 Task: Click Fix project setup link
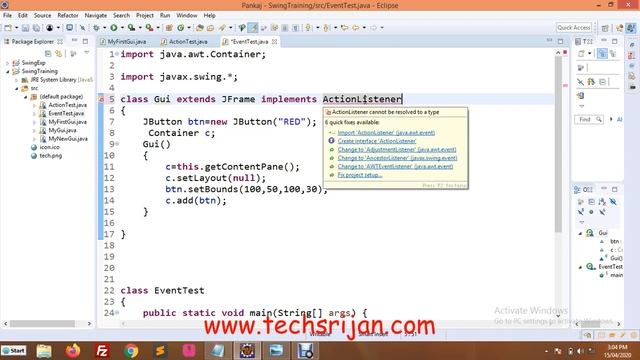360,175
